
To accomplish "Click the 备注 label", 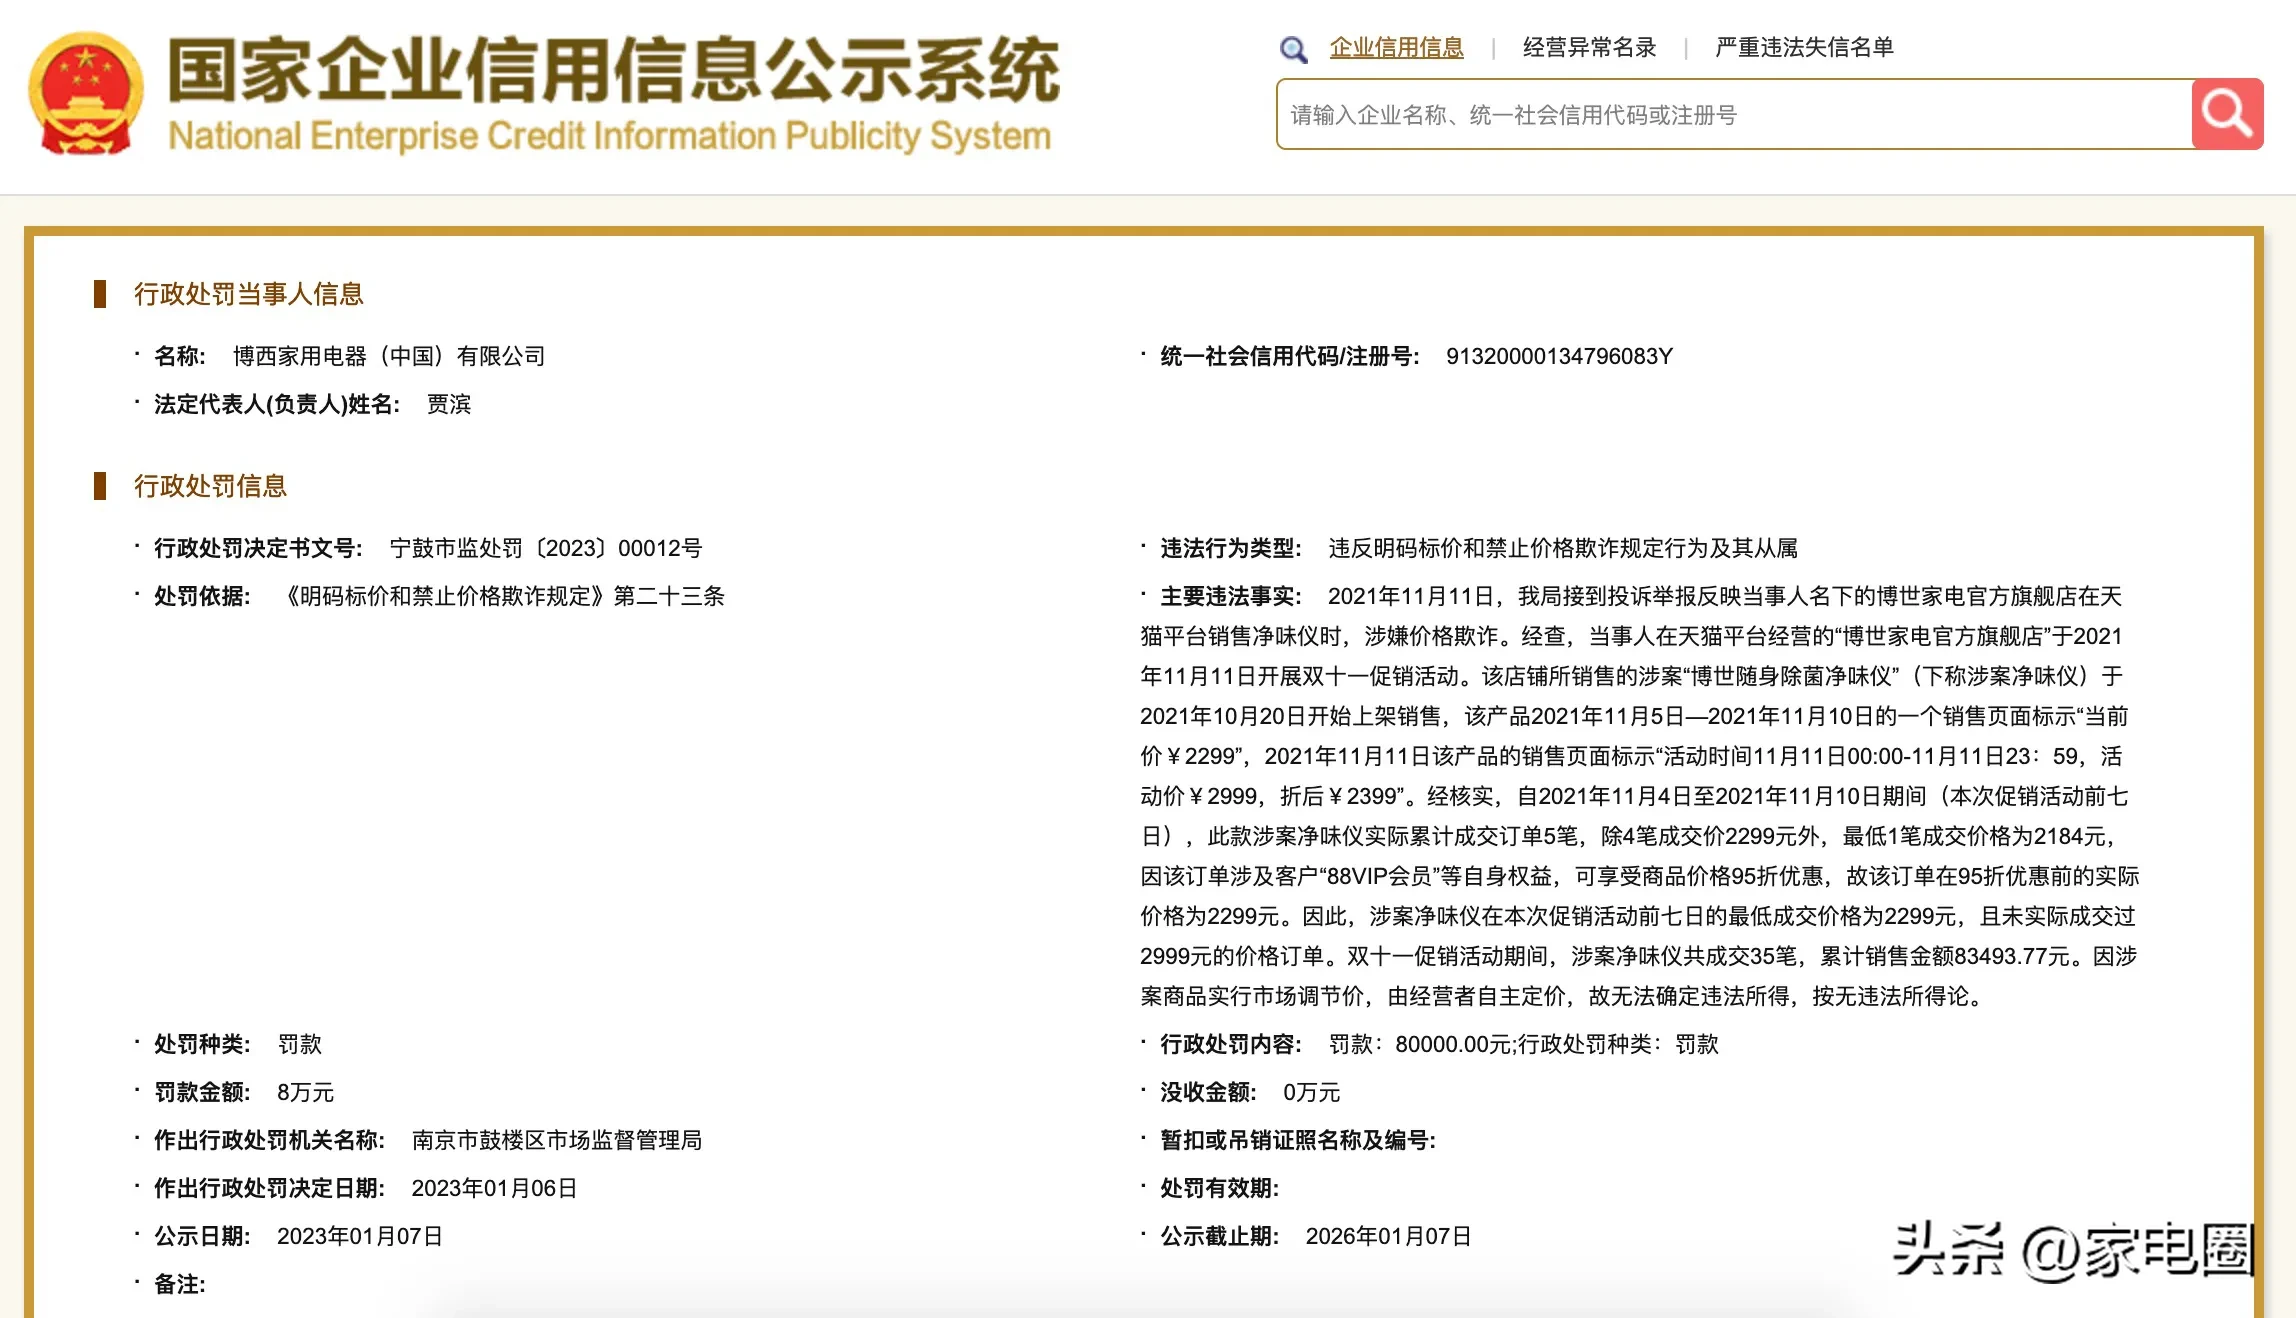I will pyautogui.click(x=180, y=1284).
